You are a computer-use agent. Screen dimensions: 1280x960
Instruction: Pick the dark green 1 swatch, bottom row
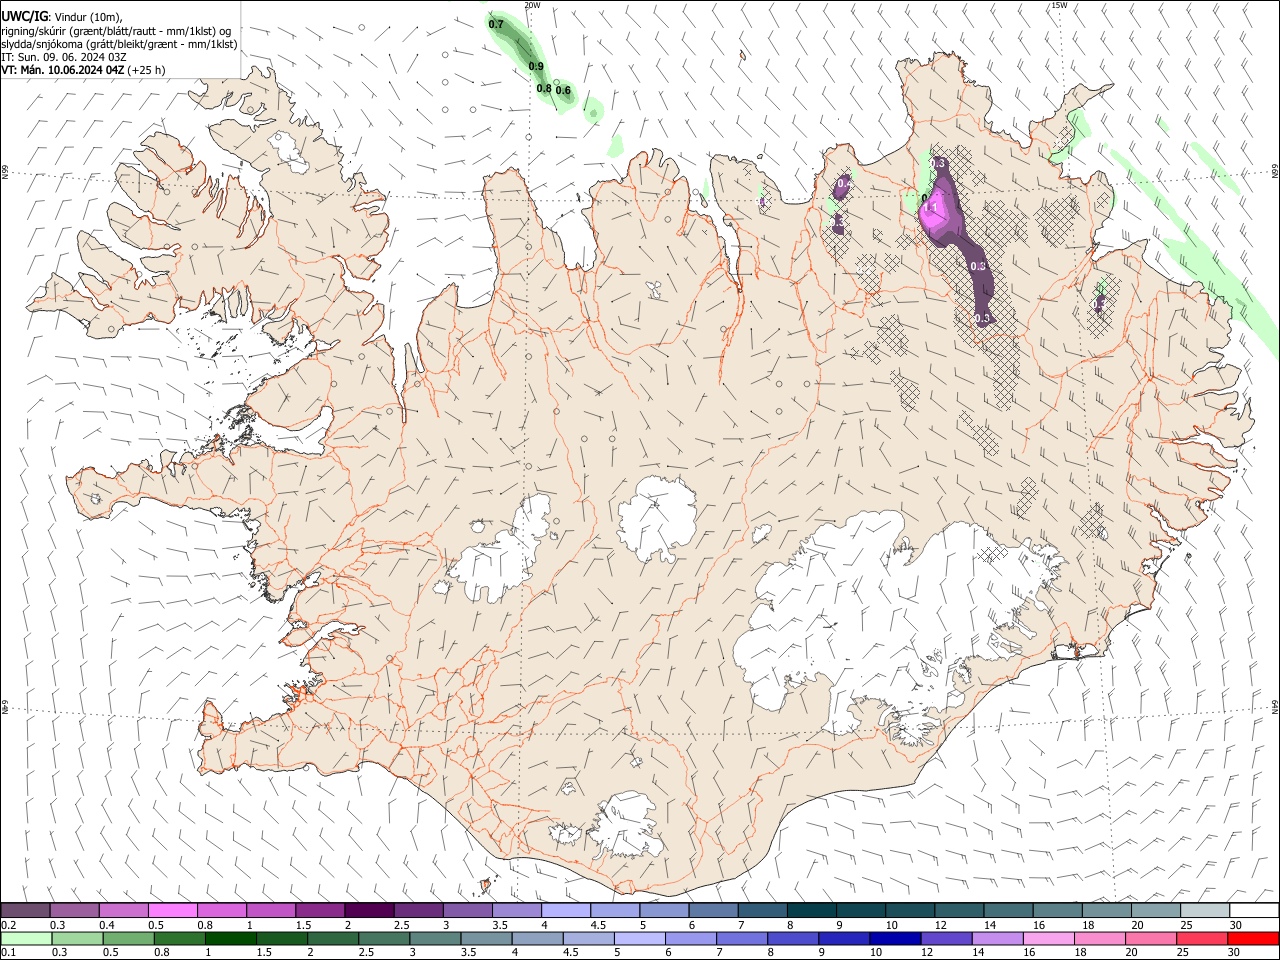tap(230, 938)
